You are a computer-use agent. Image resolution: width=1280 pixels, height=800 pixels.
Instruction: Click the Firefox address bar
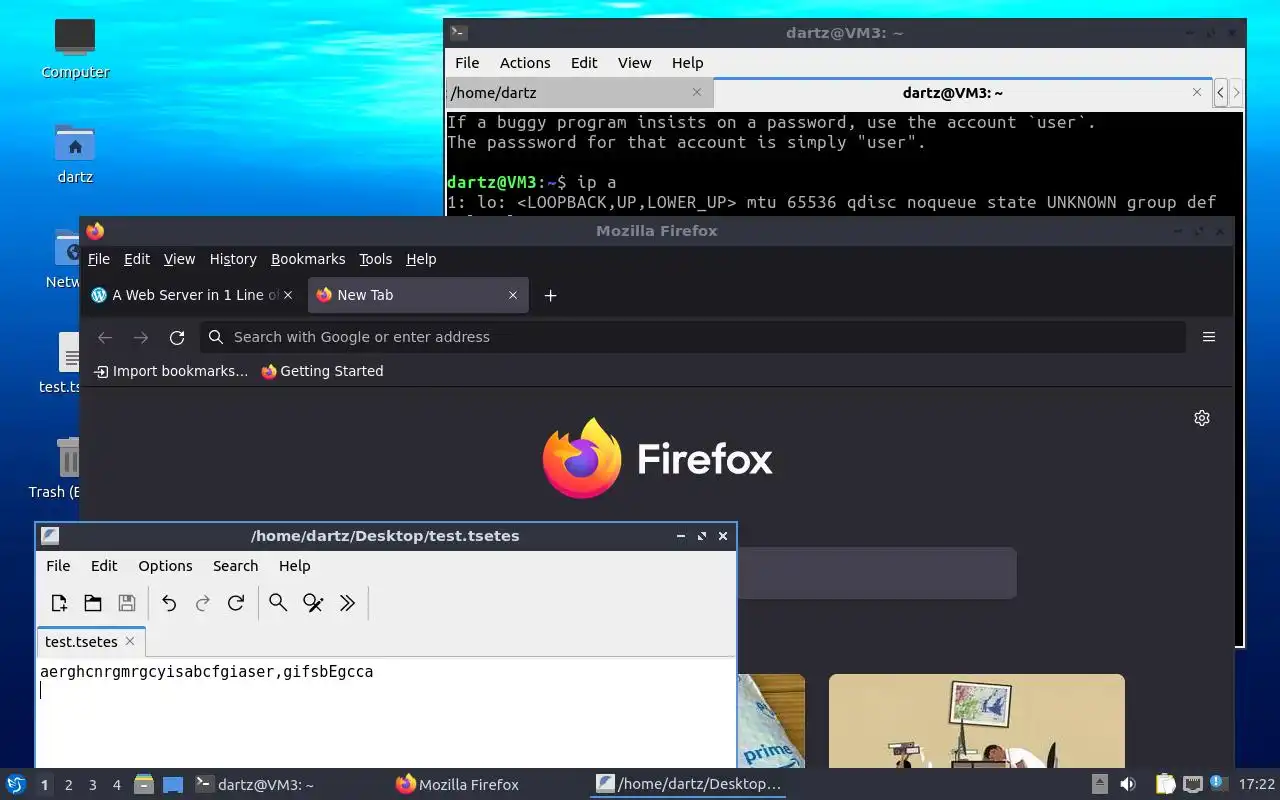coord(692,337)
